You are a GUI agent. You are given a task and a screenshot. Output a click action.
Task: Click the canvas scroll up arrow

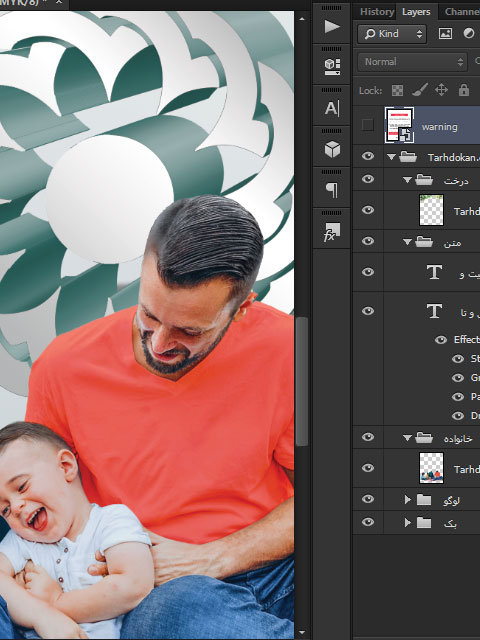(302, 18)
